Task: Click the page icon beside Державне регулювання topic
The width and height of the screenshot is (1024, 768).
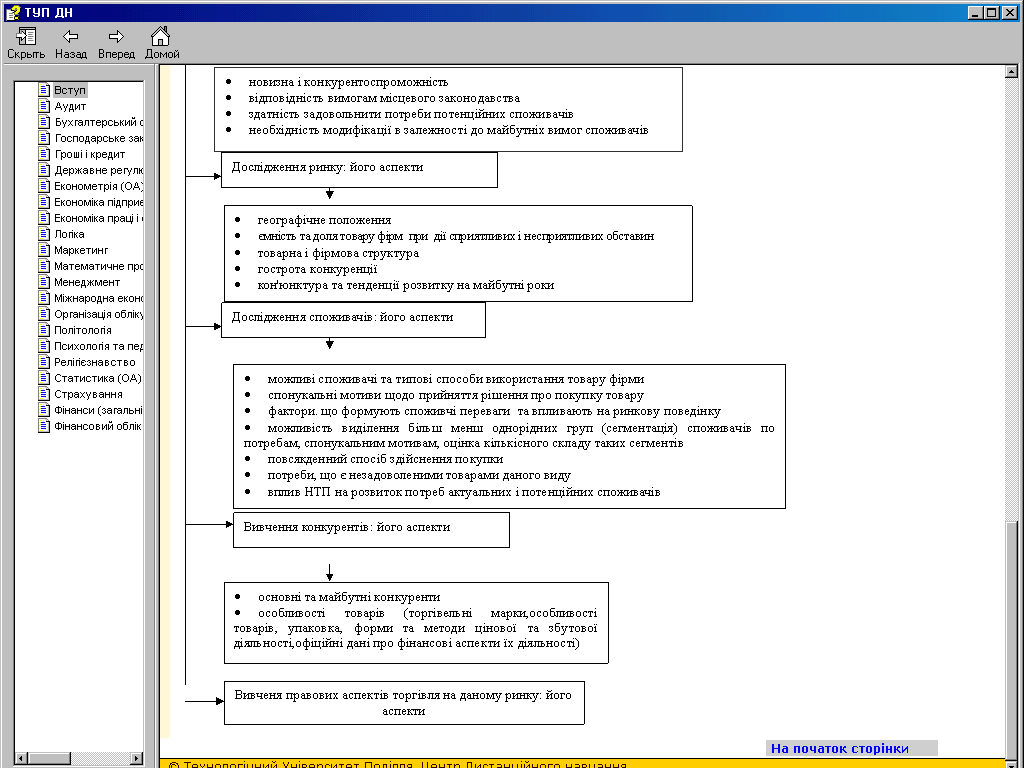Action: (x=44, y=170)
